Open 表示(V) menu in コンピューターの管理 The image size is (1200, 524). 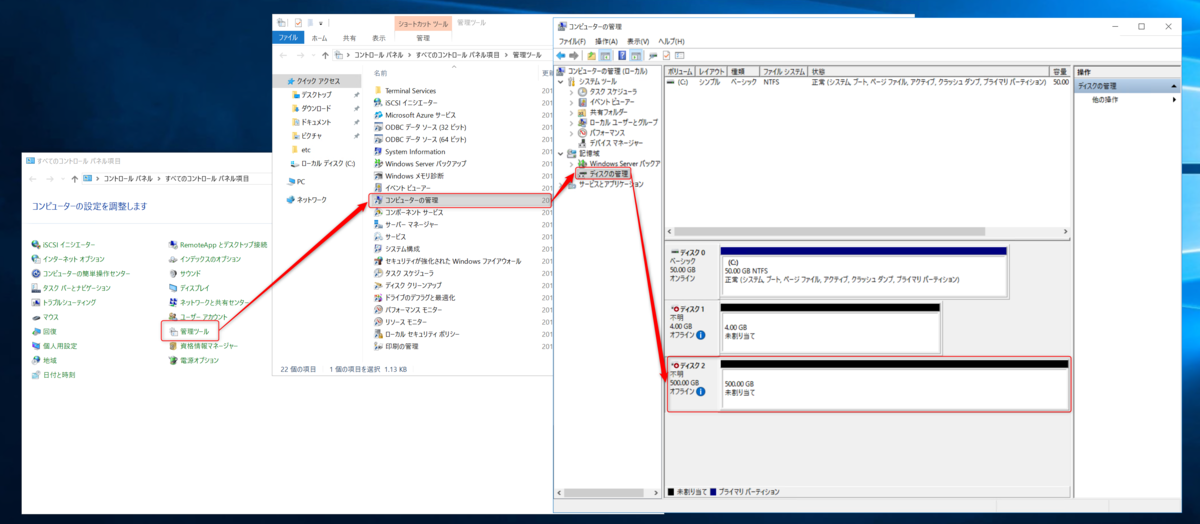pos(638,41)
